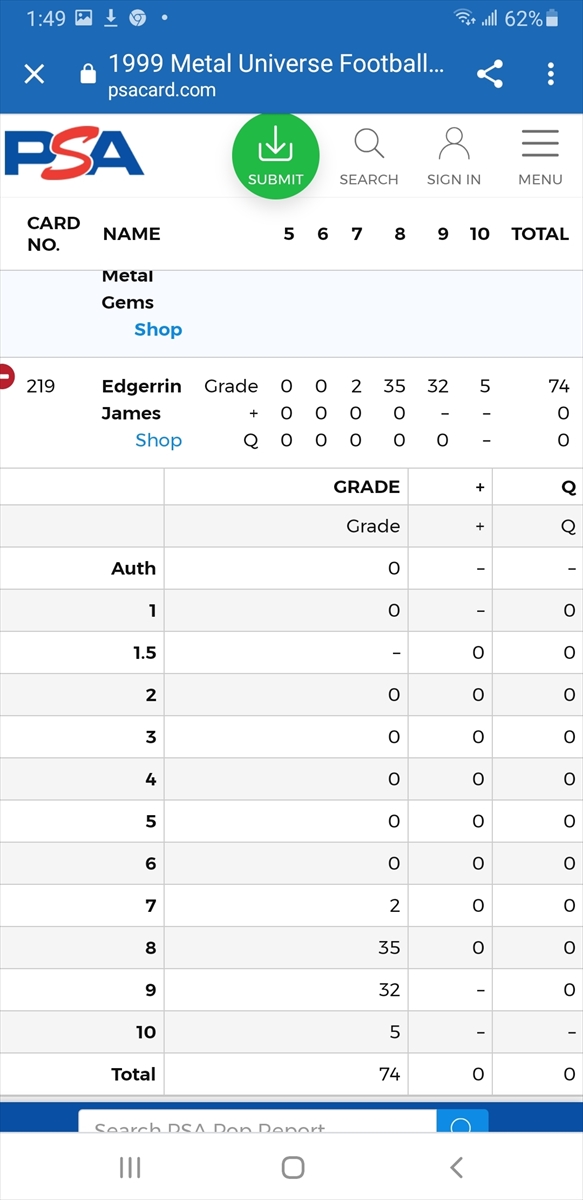583x1200 pixels.
Task: Tap the Android back arrow
Action: point(457,1167)
